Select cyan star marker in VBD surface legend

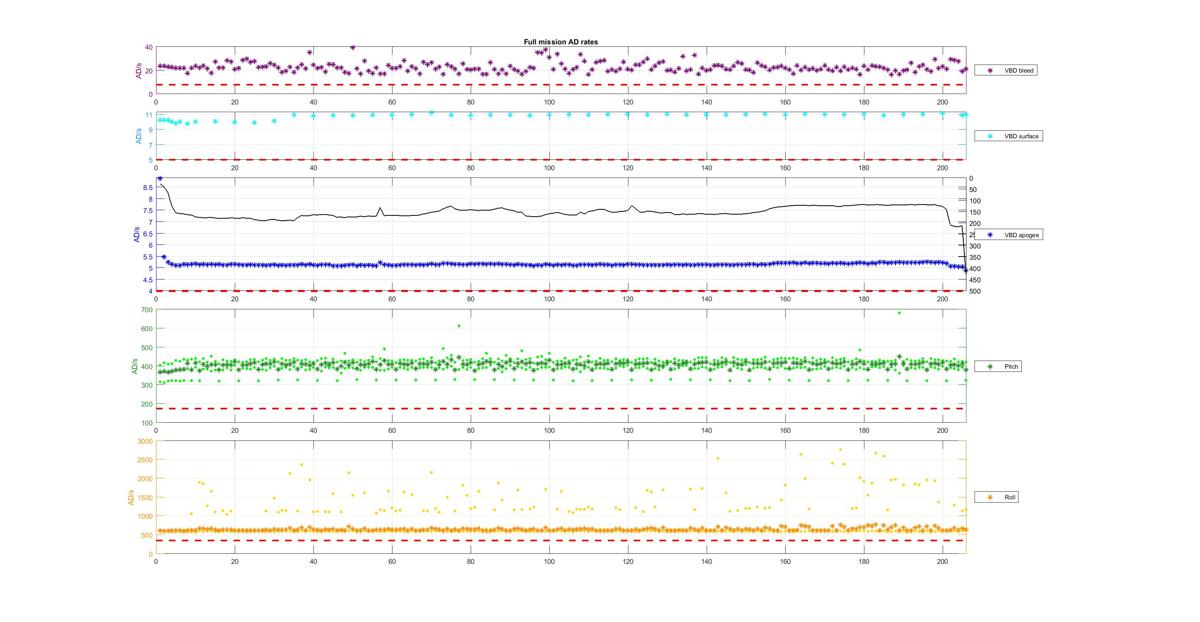click(x=990, y=135)
